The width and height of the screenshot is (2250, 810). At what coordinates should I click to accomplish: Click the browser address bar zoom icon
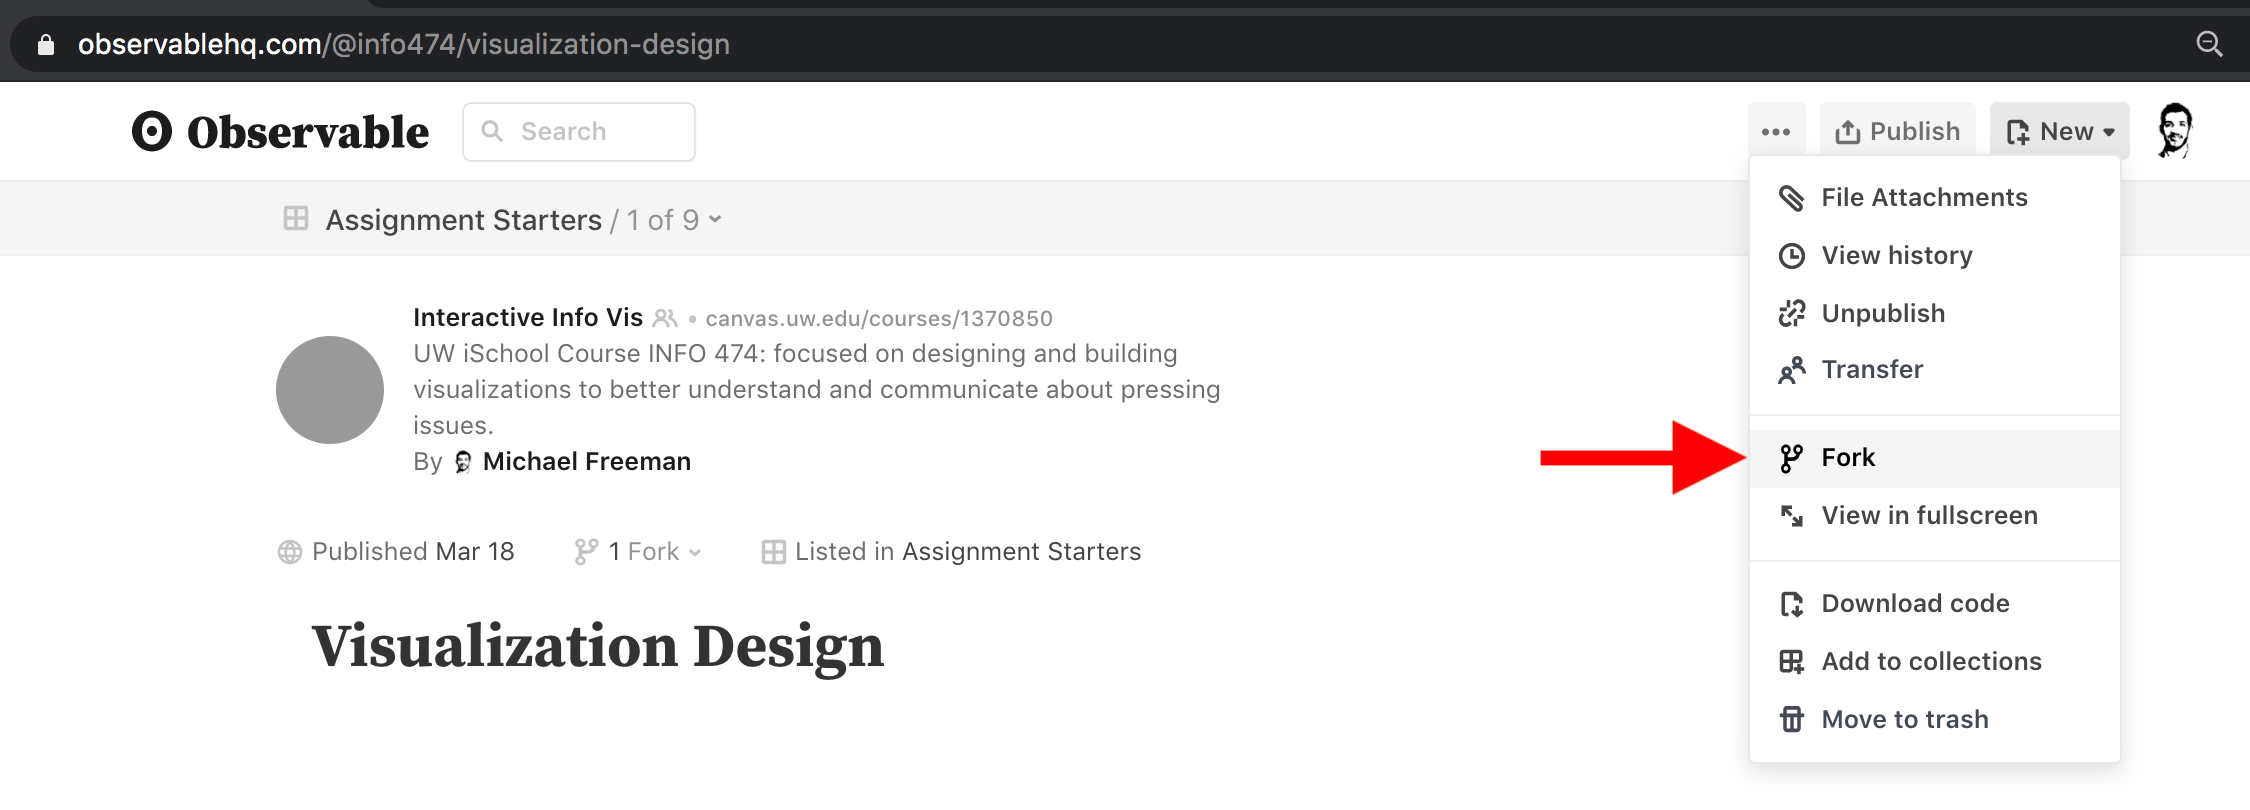click(x=2209, y=44)
